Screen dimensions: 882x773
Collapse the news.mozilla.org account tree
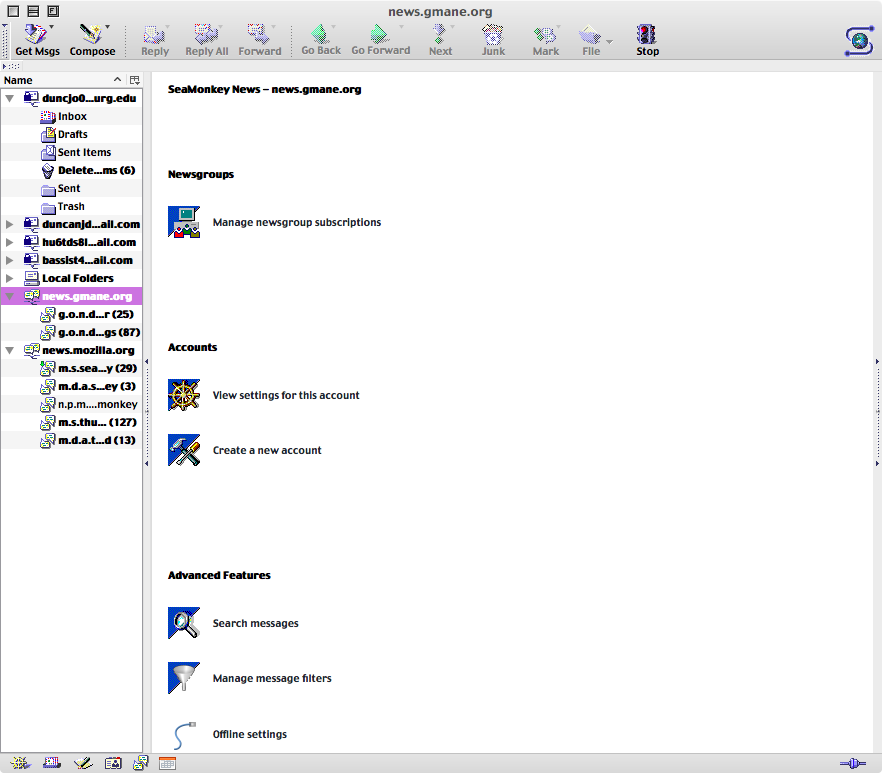tap(10, 350)
